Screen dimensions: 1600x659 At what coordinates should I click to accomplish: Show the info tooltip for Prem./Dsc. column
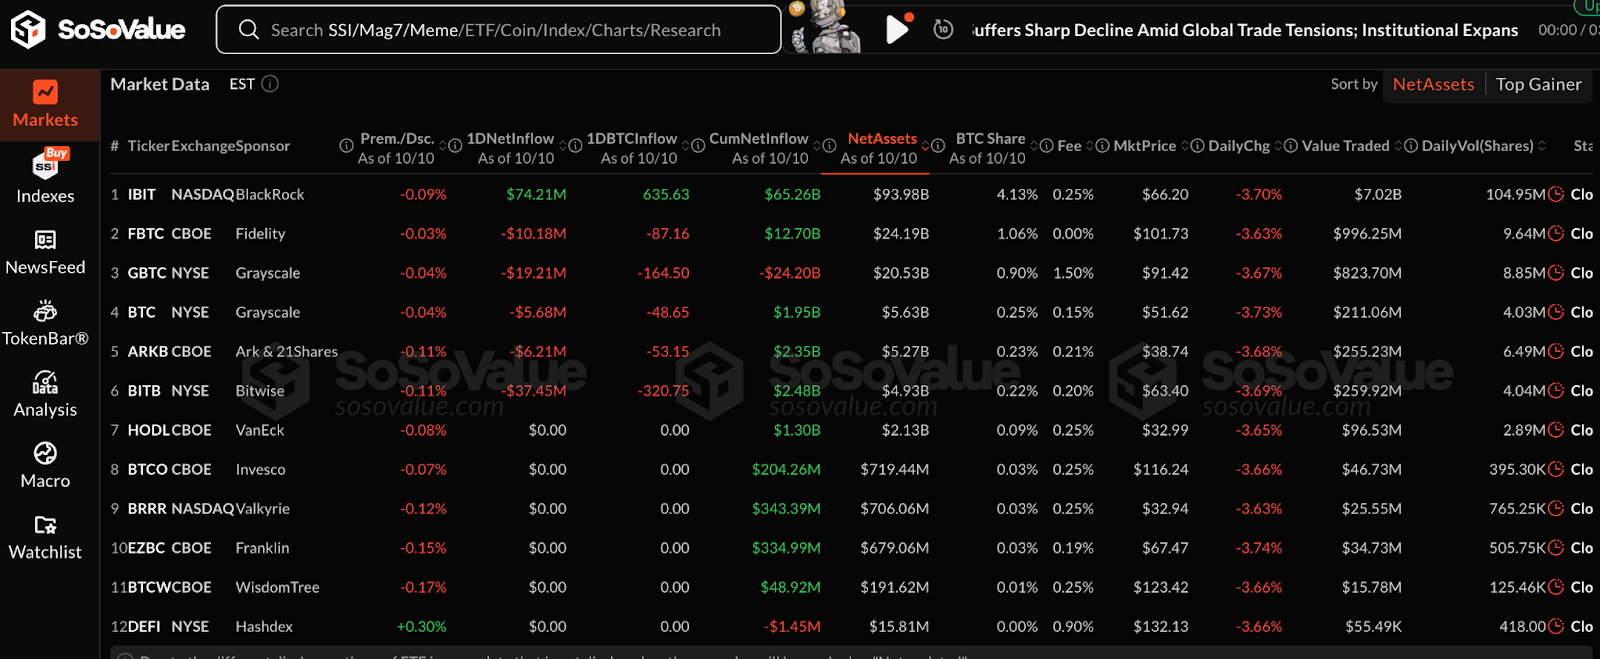coord(346,146)
